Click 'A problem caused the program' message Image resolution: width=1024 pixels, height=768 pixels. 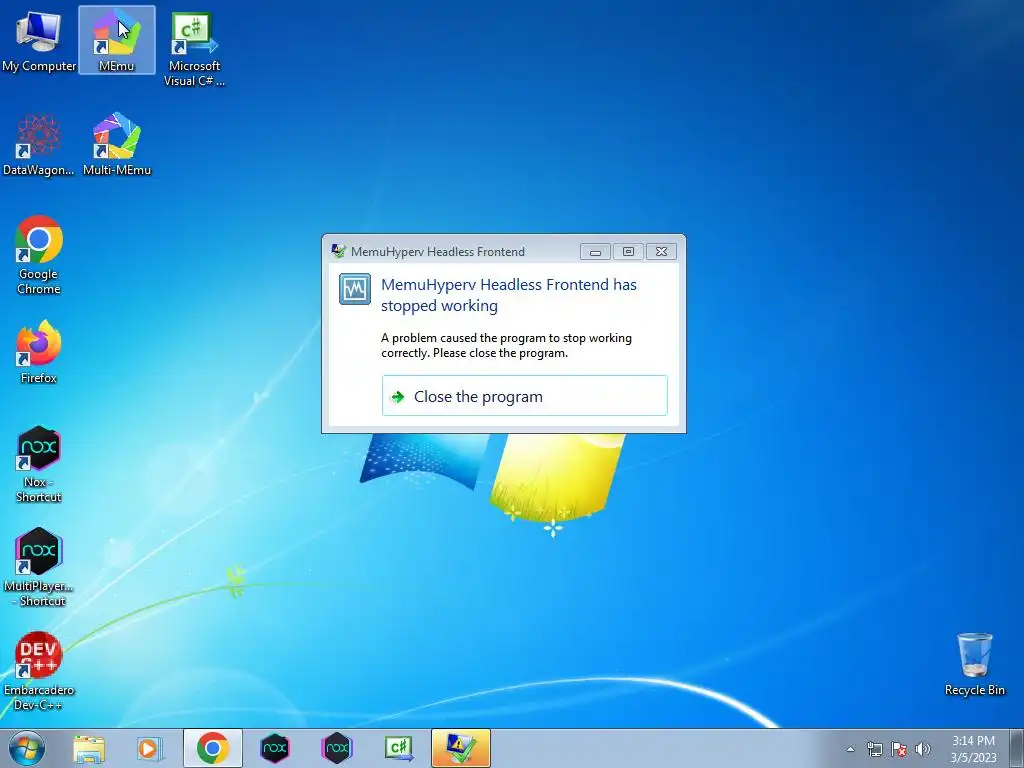pyautogui.click(x=506, y=345)
